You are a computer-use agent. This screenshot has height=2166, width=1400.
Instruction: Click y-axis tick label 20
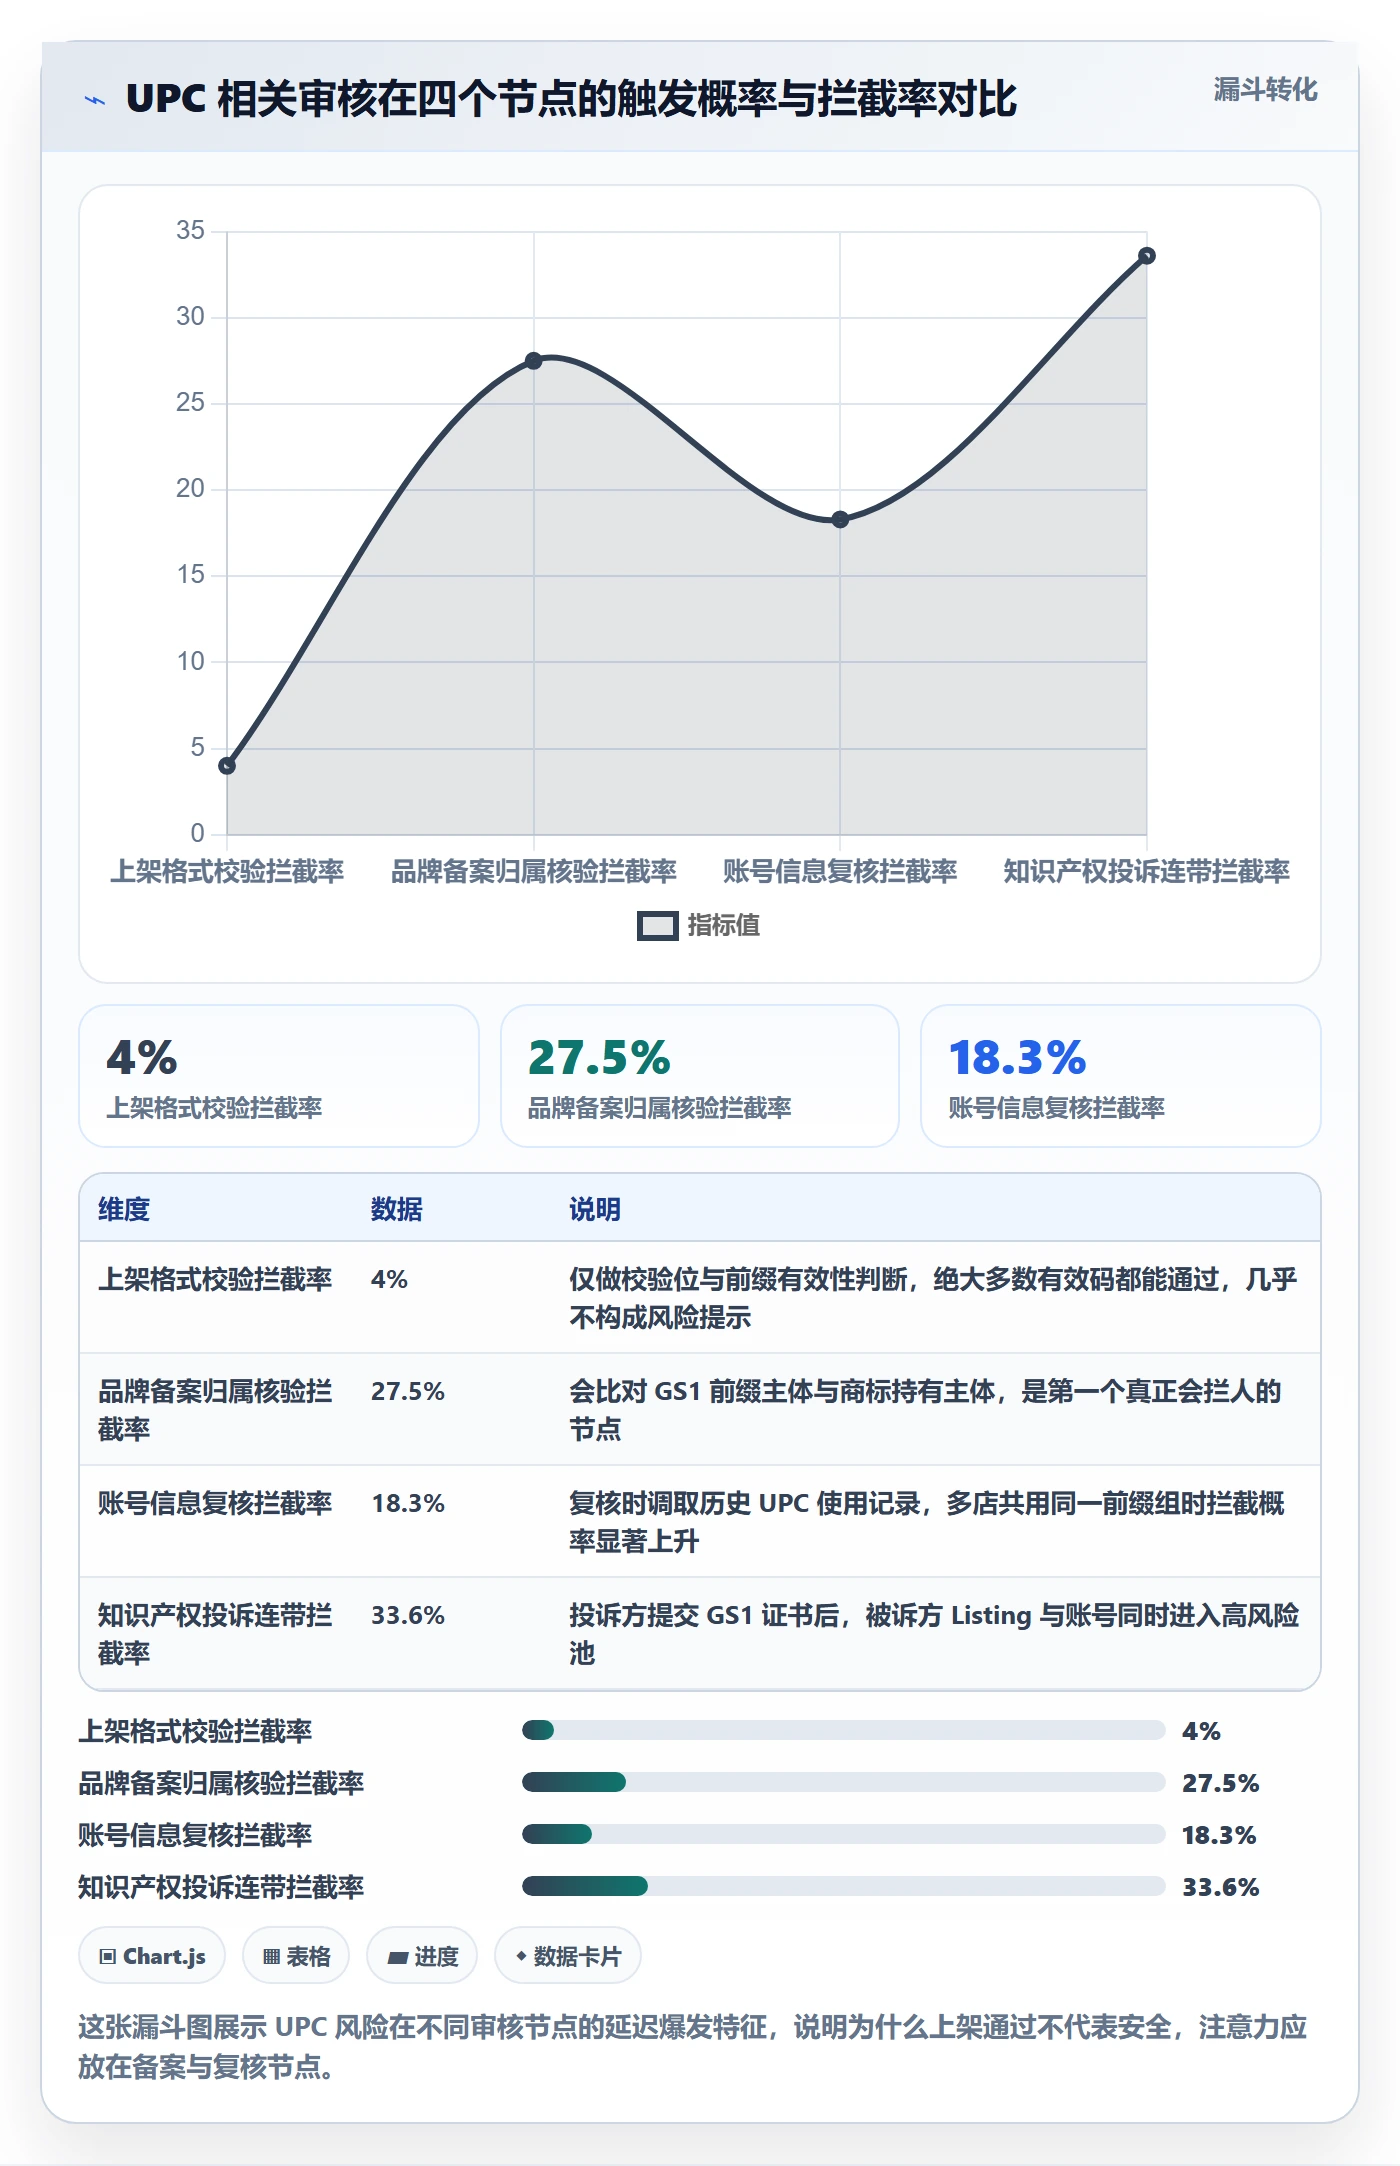tap(190, 489)
